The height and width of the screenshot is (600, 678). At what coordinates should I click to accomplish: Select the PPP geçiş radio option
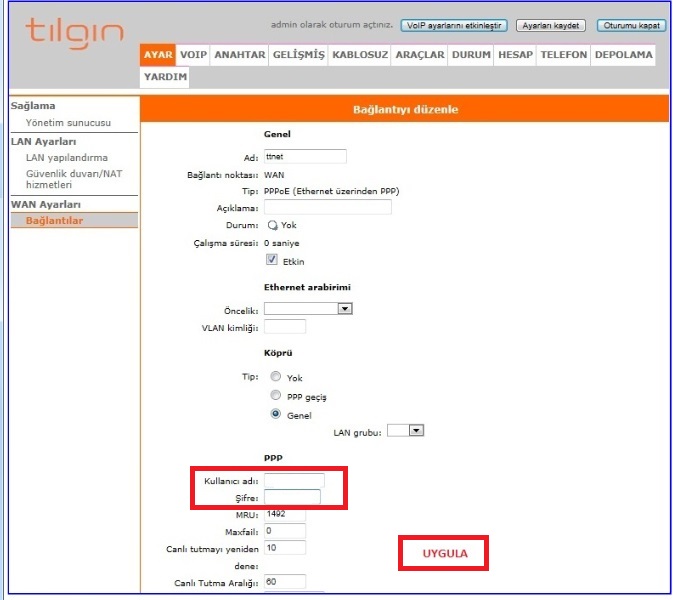(275, 396)
